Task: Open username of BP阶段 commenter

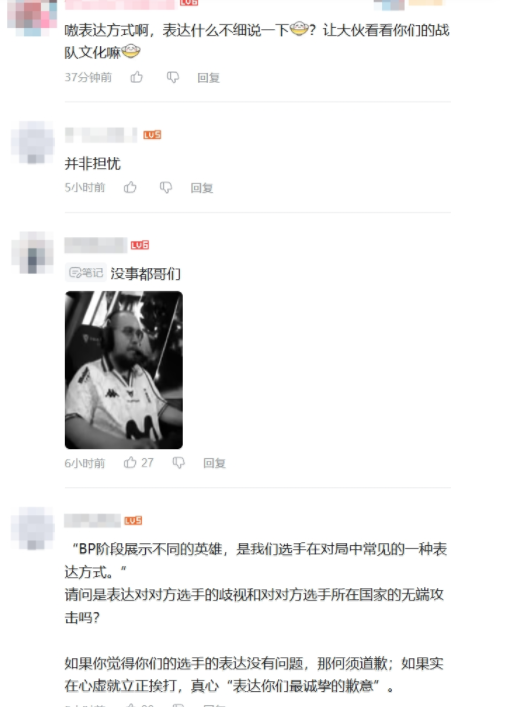Action: point(92,520)
